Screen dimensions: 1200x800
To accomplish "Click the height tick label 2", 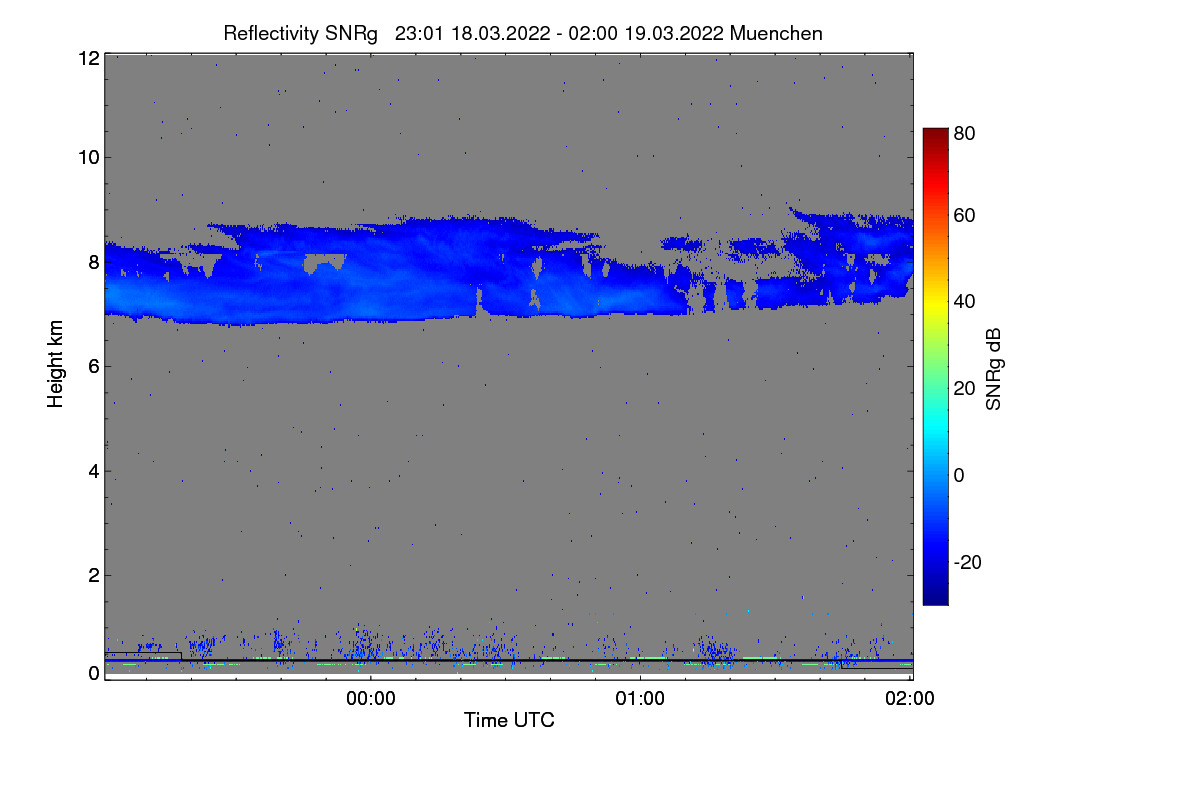I will (x=93, y=575).
